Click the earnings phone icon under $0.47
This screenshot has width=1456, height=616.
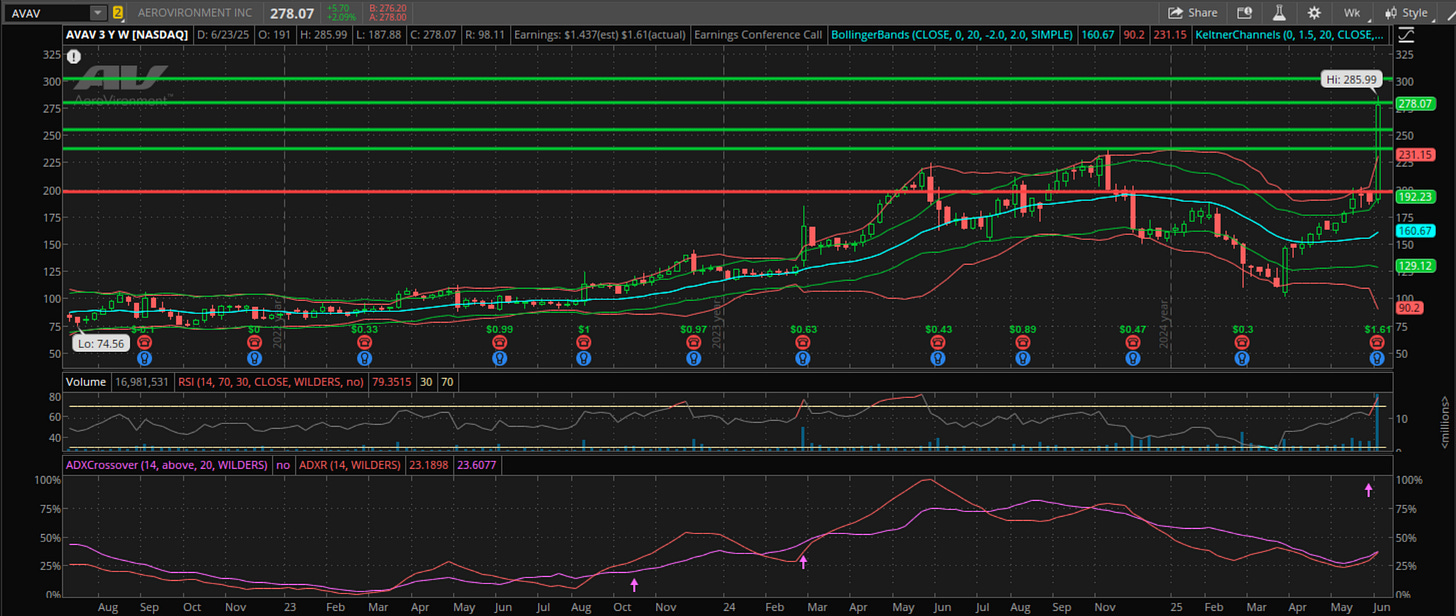(x=1132, y=342)
